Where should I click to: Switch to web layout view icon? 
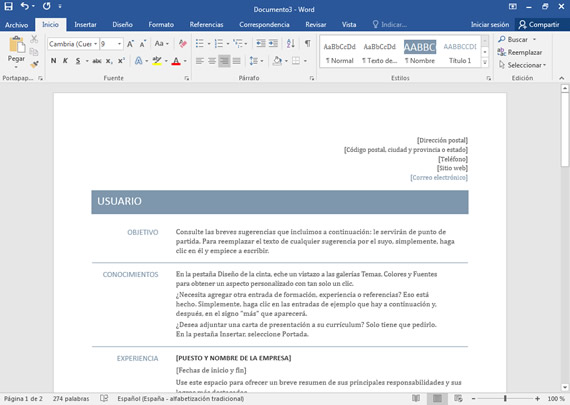pos(458,398)
